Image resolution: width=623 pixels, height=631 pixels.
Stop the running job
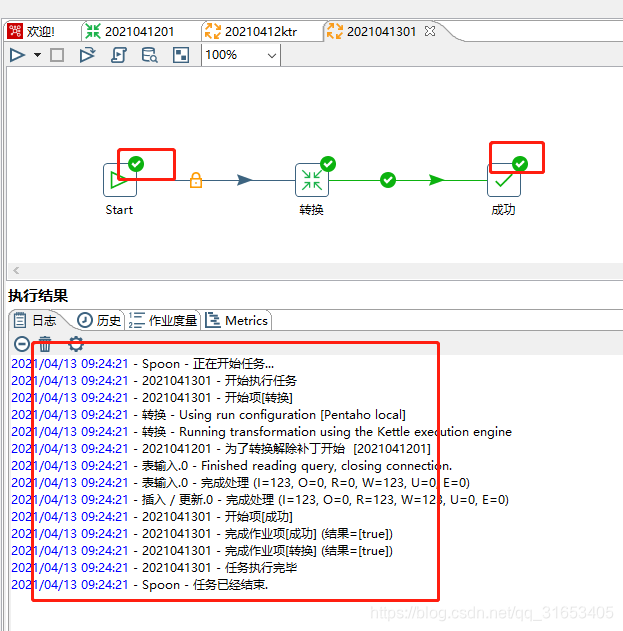(57, 55)
